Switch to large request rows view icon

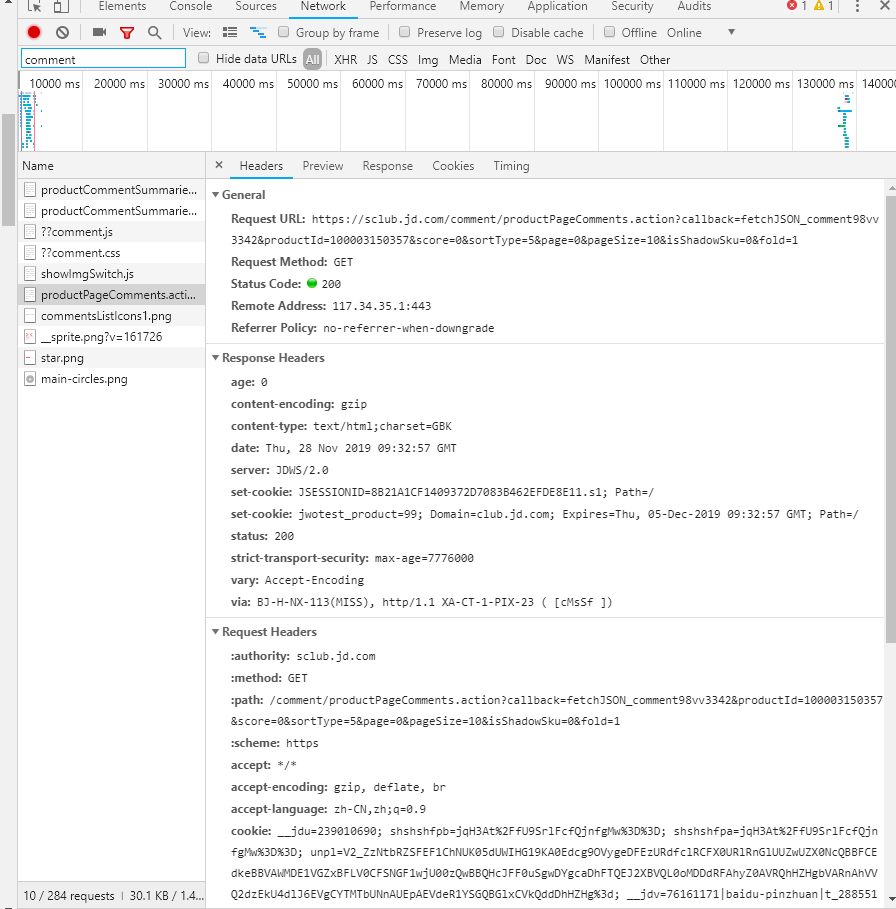click(230, 32)
